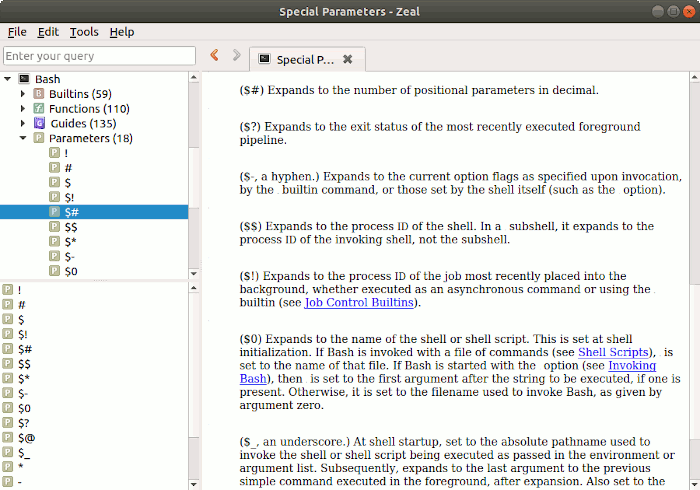Click the P icon beside '$_' in list
700x490 pixels.
(x=8, y=452)
